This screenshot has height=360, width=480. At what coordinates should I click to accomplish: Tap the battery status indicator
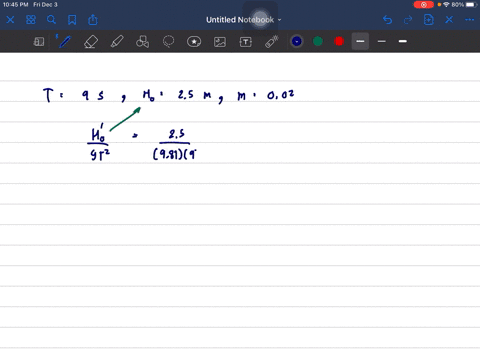(x=471, y=5)
